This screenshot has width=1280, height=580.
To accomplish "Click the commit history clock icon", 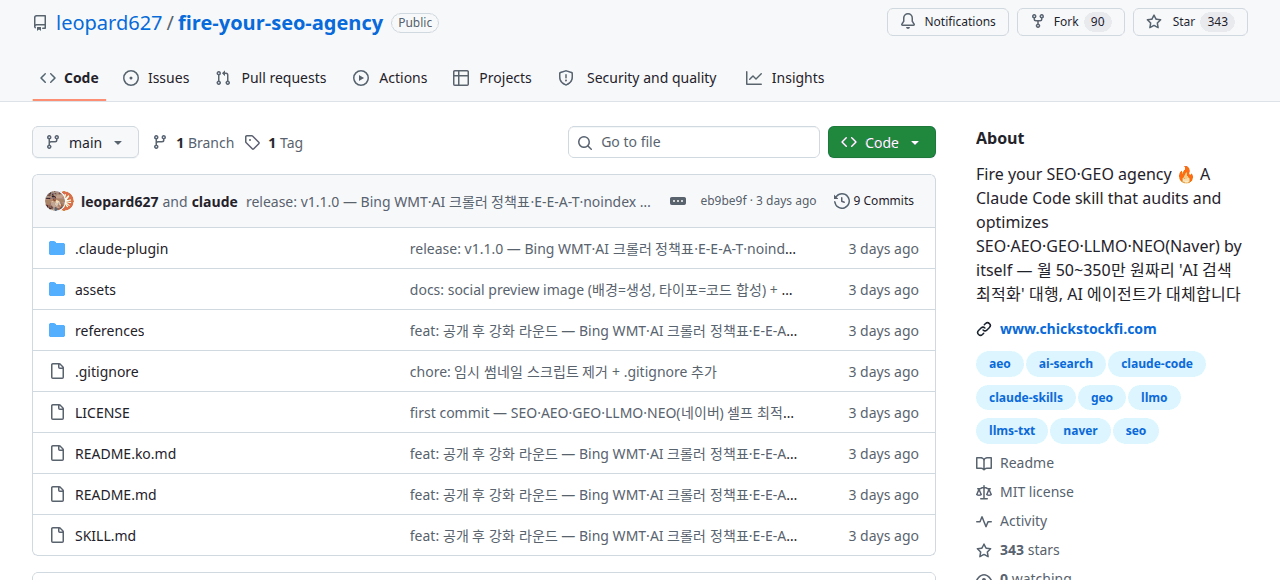I will [841, 201].
